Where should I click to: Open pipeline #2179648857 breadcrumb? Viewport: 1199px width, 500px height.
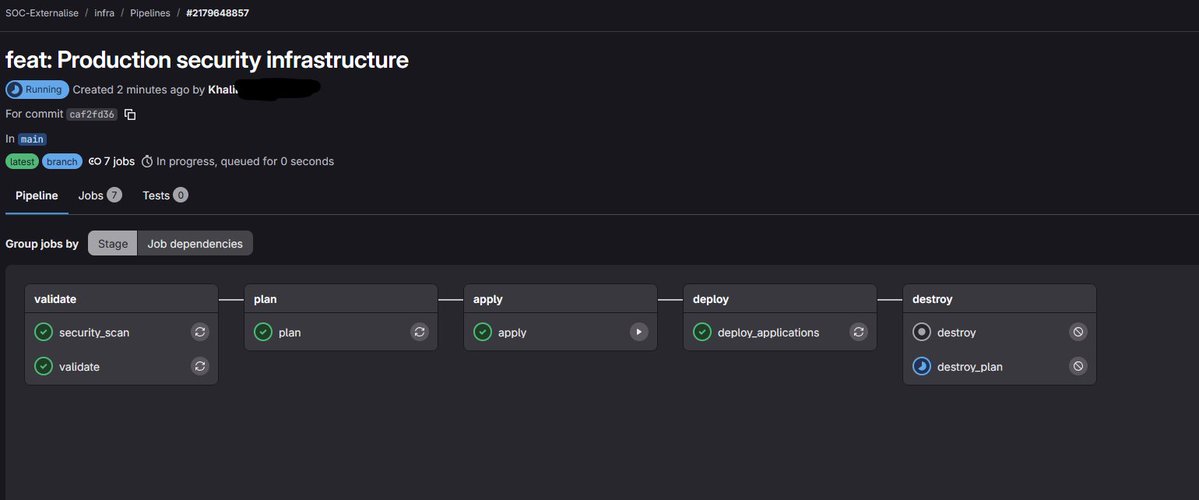pos(217,13)
